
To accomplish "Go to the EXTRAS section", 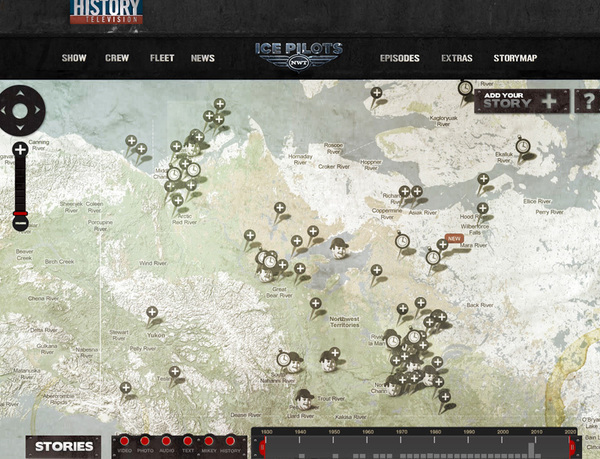I will 457,58.
